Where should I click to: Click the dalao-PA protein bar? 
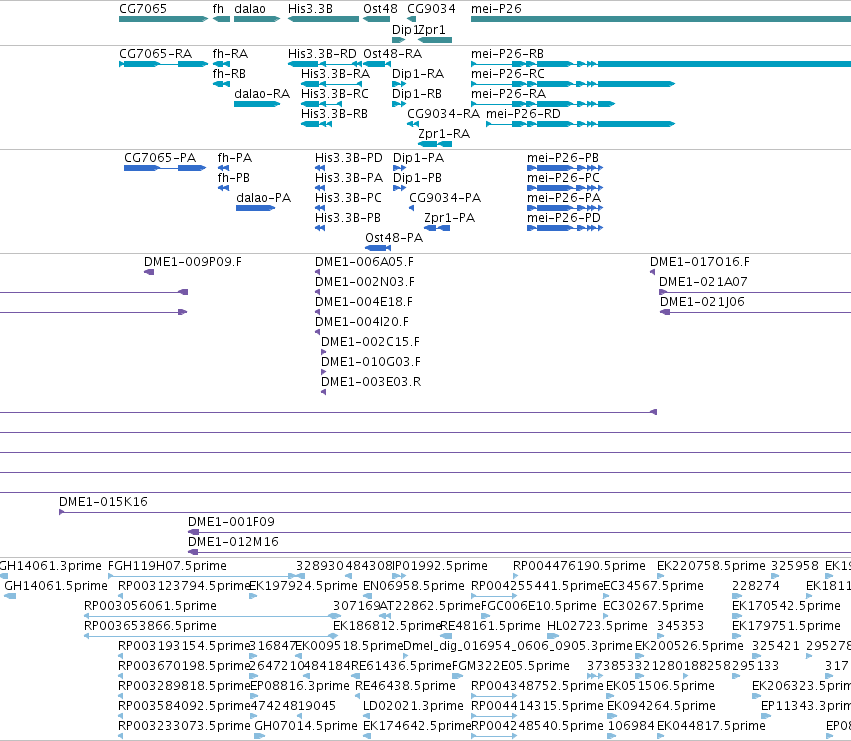[255, 208]
